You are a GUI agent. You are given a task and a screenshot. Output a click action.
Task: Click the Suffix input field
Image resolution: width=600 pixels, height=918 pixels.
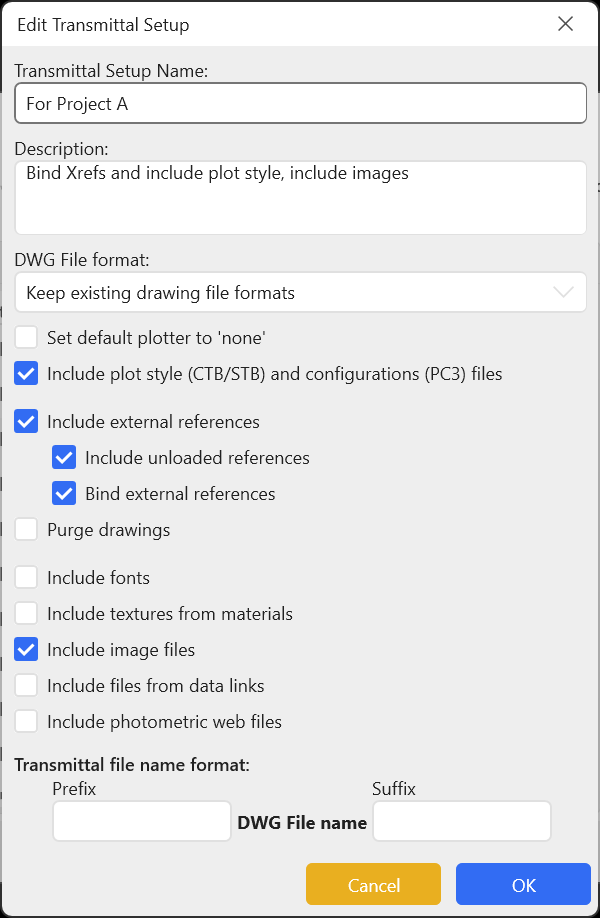[x=461, y=822]
